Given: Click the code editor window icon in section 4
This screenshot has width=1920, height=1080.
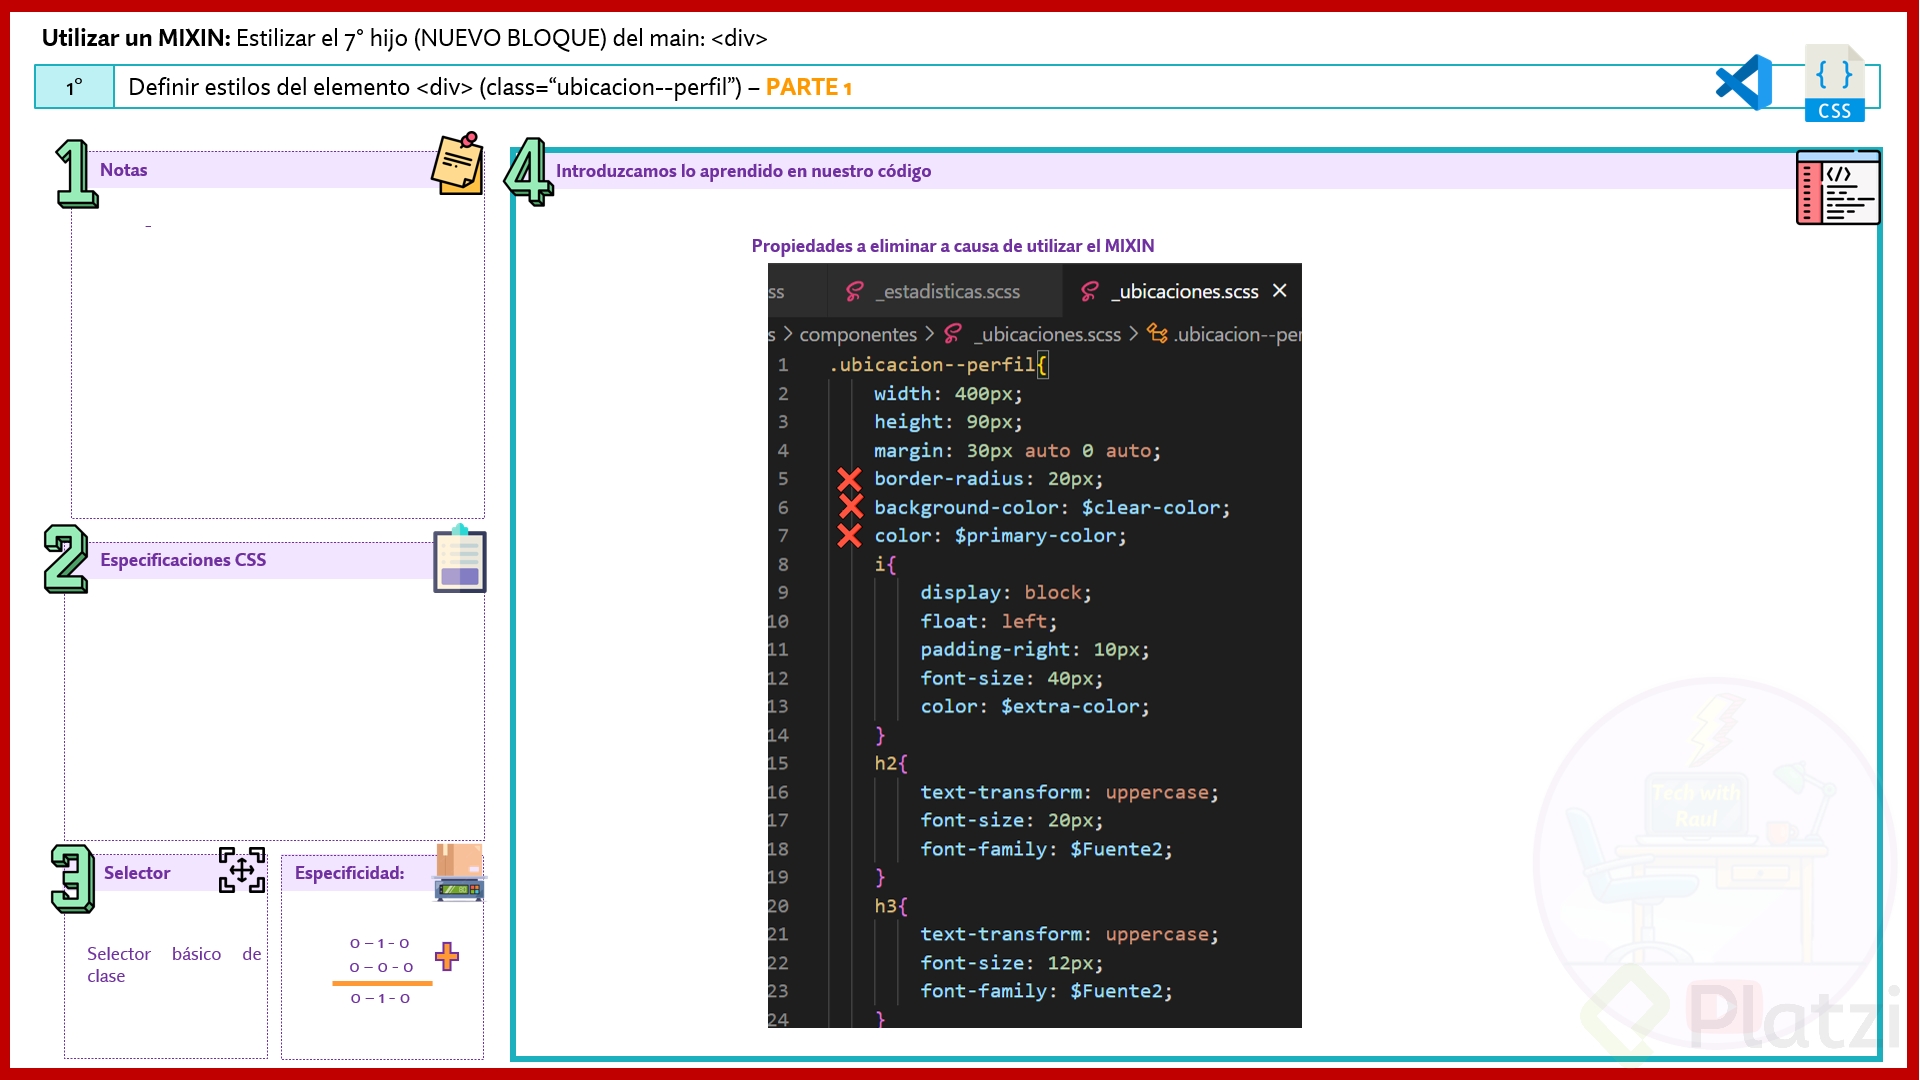Looking at the screenshot, I should point(1838,188).
